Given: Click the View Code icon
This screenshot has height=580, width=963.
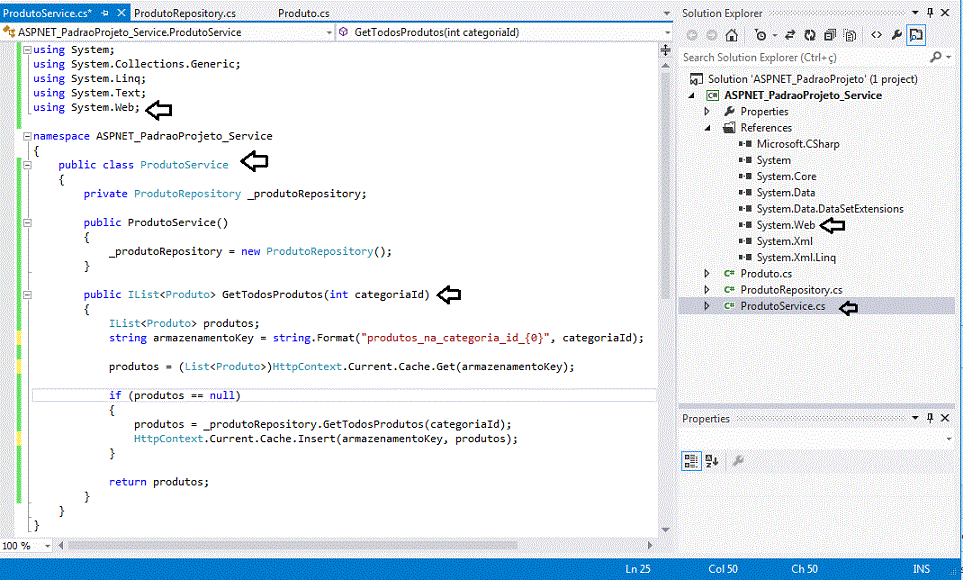Looking at the screenshot, I should click(876, 36).
